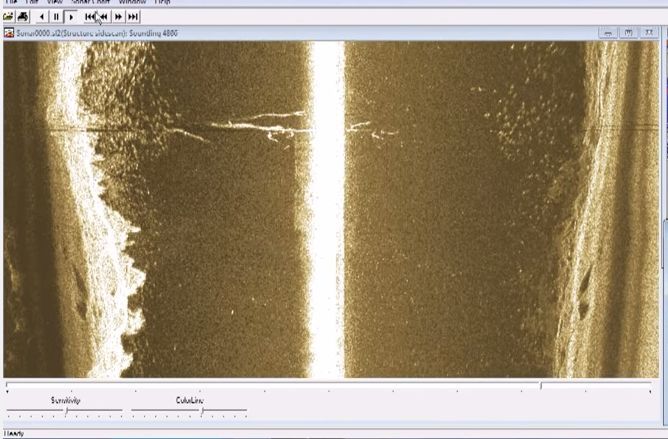Click the Sensitivity label
The width and height of the screenshot is (668, 439).
(x=66, y=400)
